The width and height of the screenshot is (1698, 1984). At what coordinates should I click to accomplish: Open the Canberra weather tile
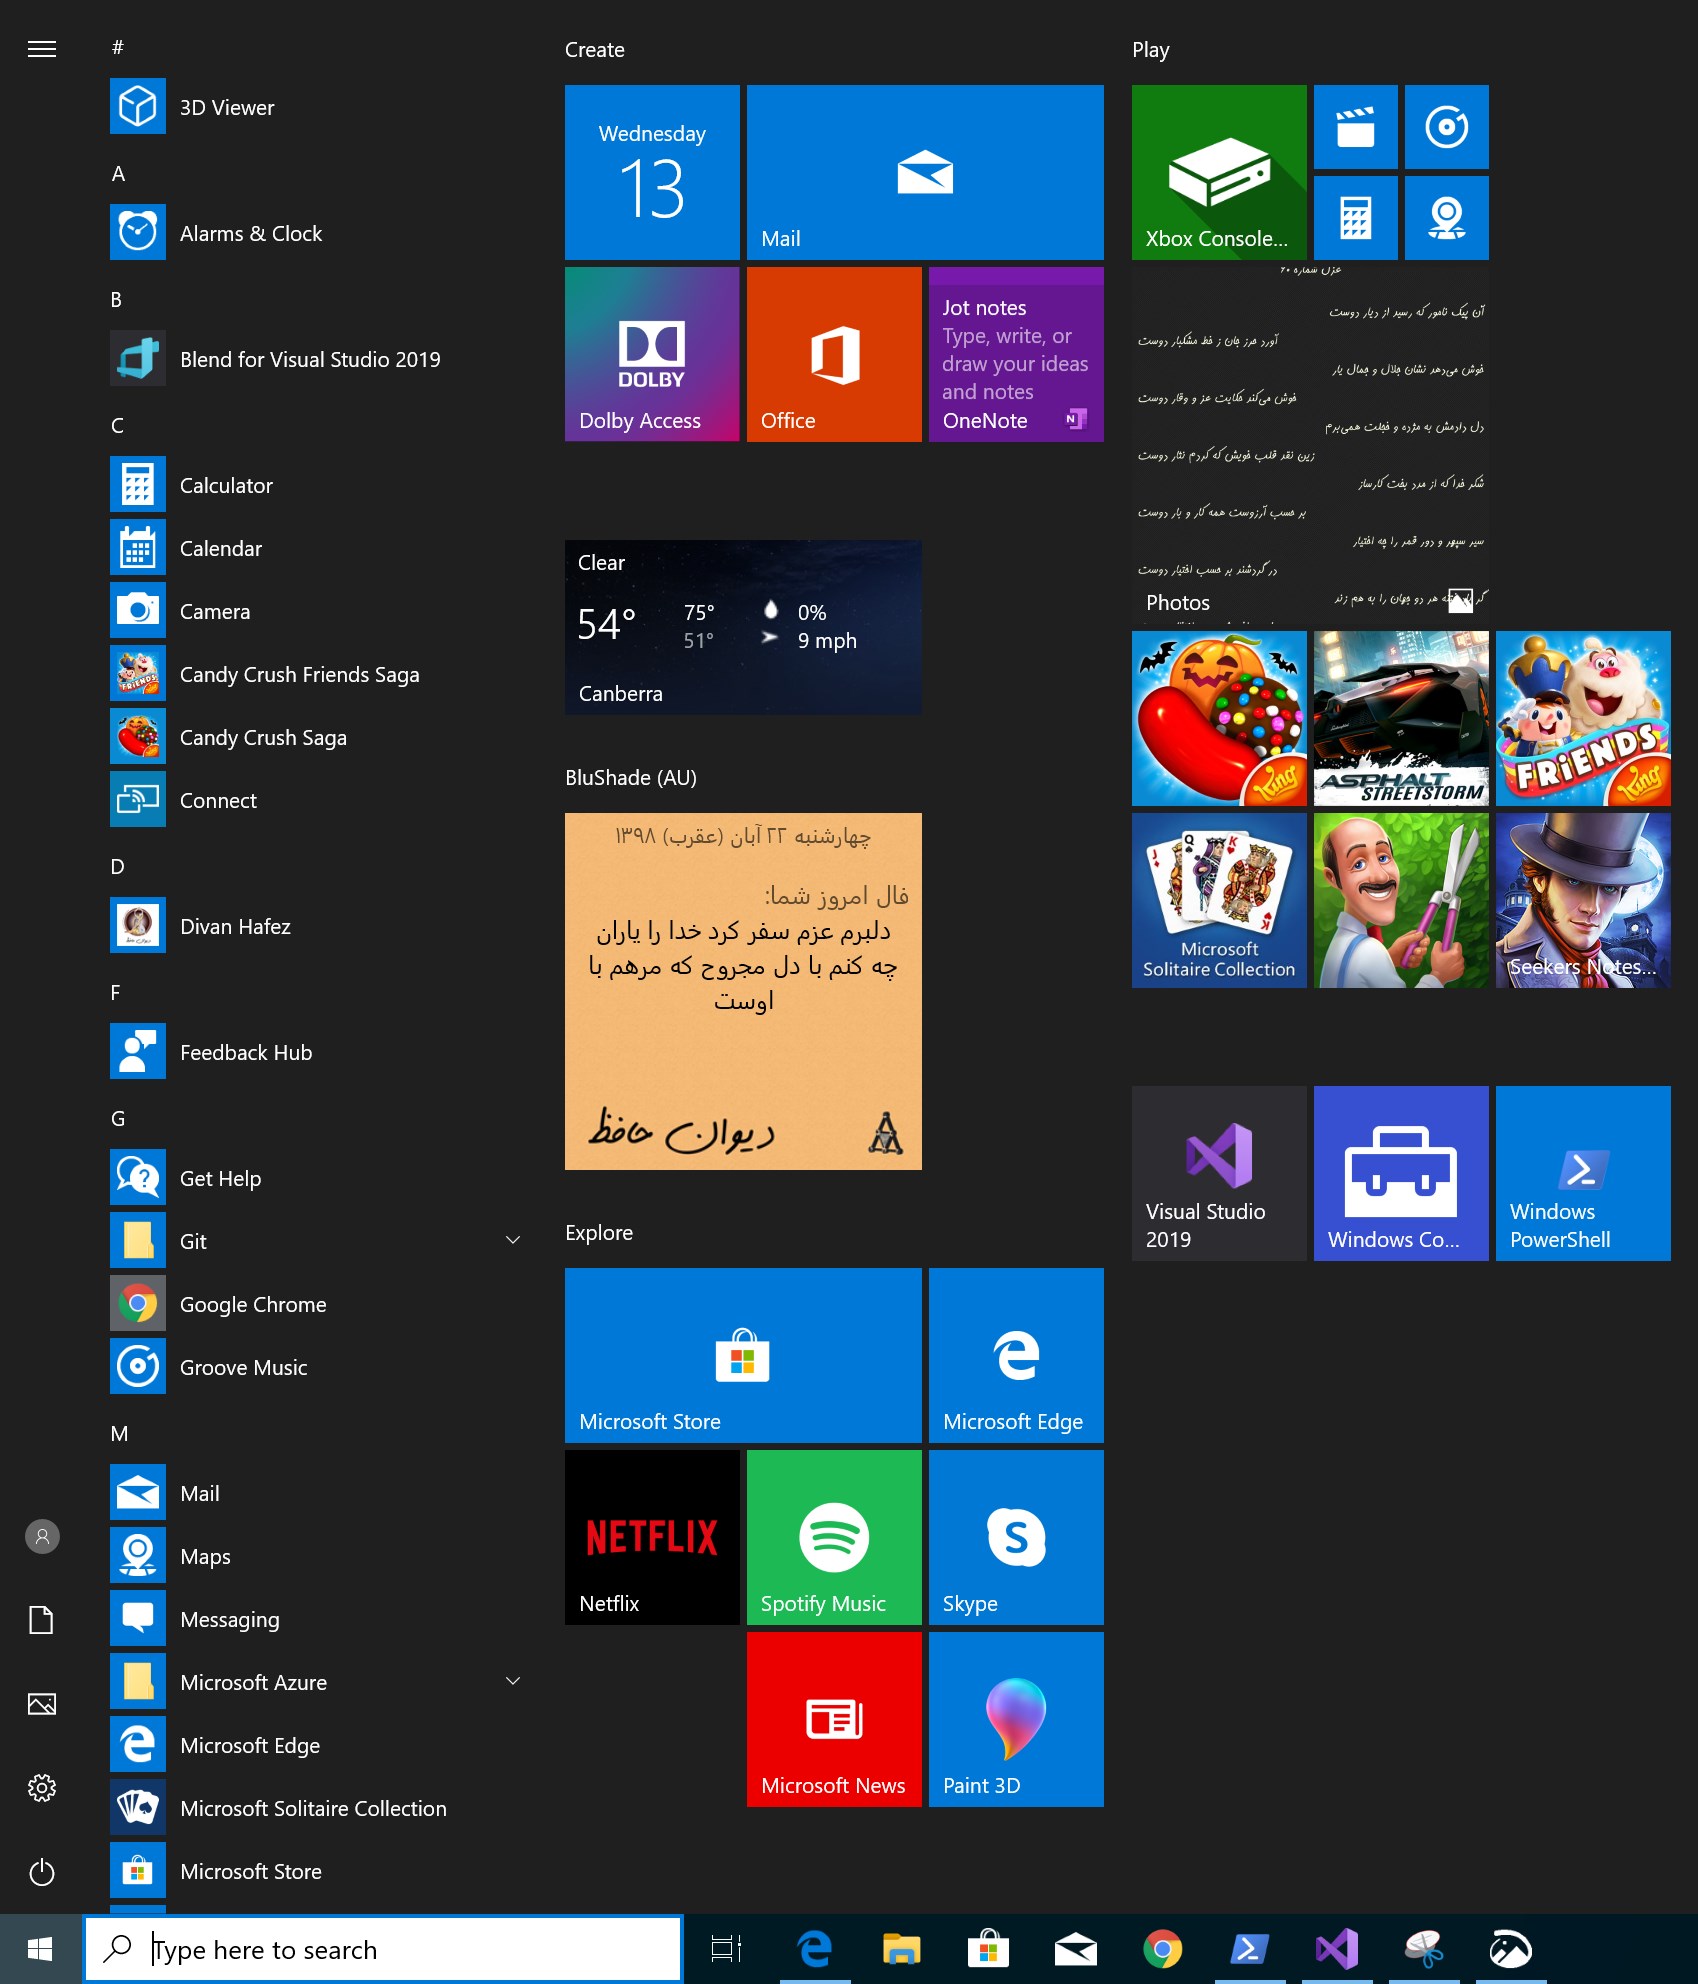click(x=743, y=627)
